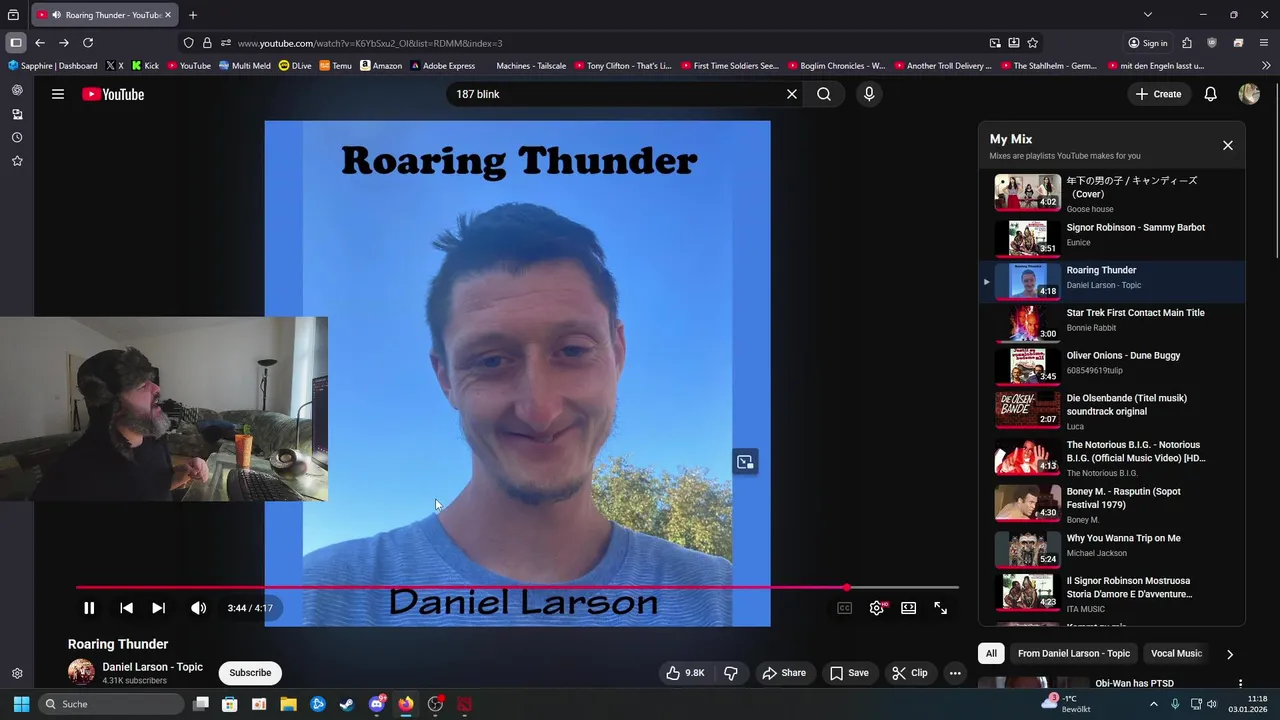Play 'Oliver Onions - Dune Buggy' from mix
Screen dimensions: 1280x720
click(x=1112, y=366)
